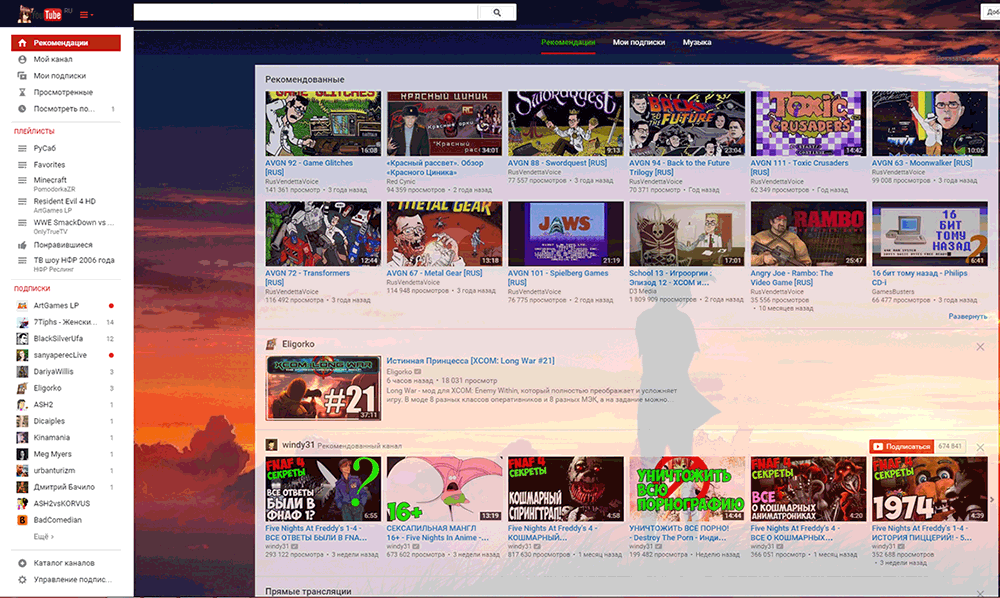The height and width of the screenshot is (598, 1000).
Task: Open AVGN 88 Swordquest title link
Action: coord(557,163)
